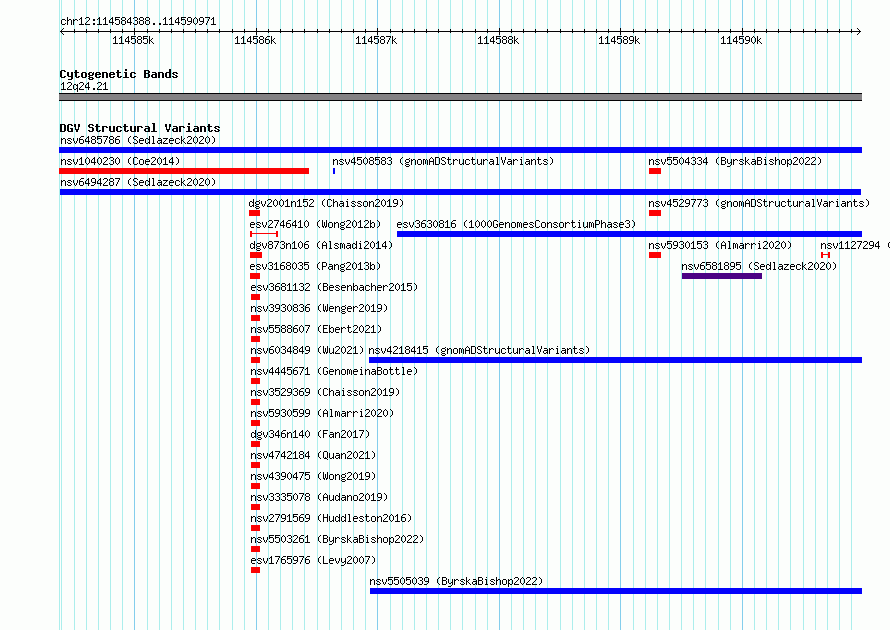Click the esv2746410 red interval glyph
890x630 pixels.
click(264, 234)
